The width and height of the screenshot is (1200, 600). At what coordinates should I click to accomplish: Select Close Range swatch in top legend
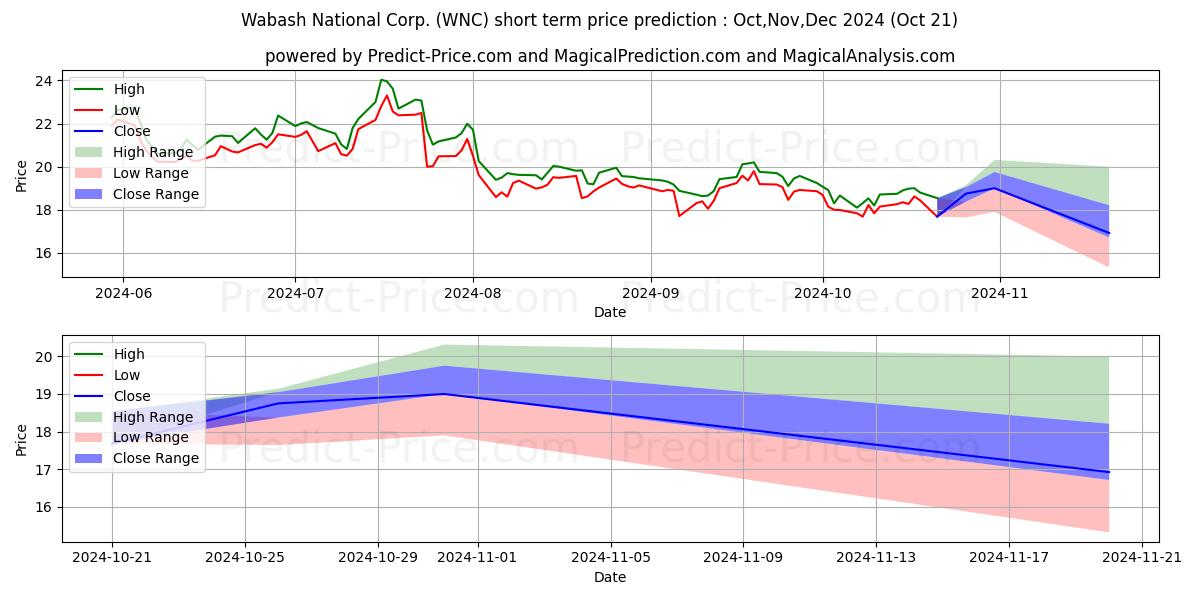pyautogui.click(x=90, y=194)
